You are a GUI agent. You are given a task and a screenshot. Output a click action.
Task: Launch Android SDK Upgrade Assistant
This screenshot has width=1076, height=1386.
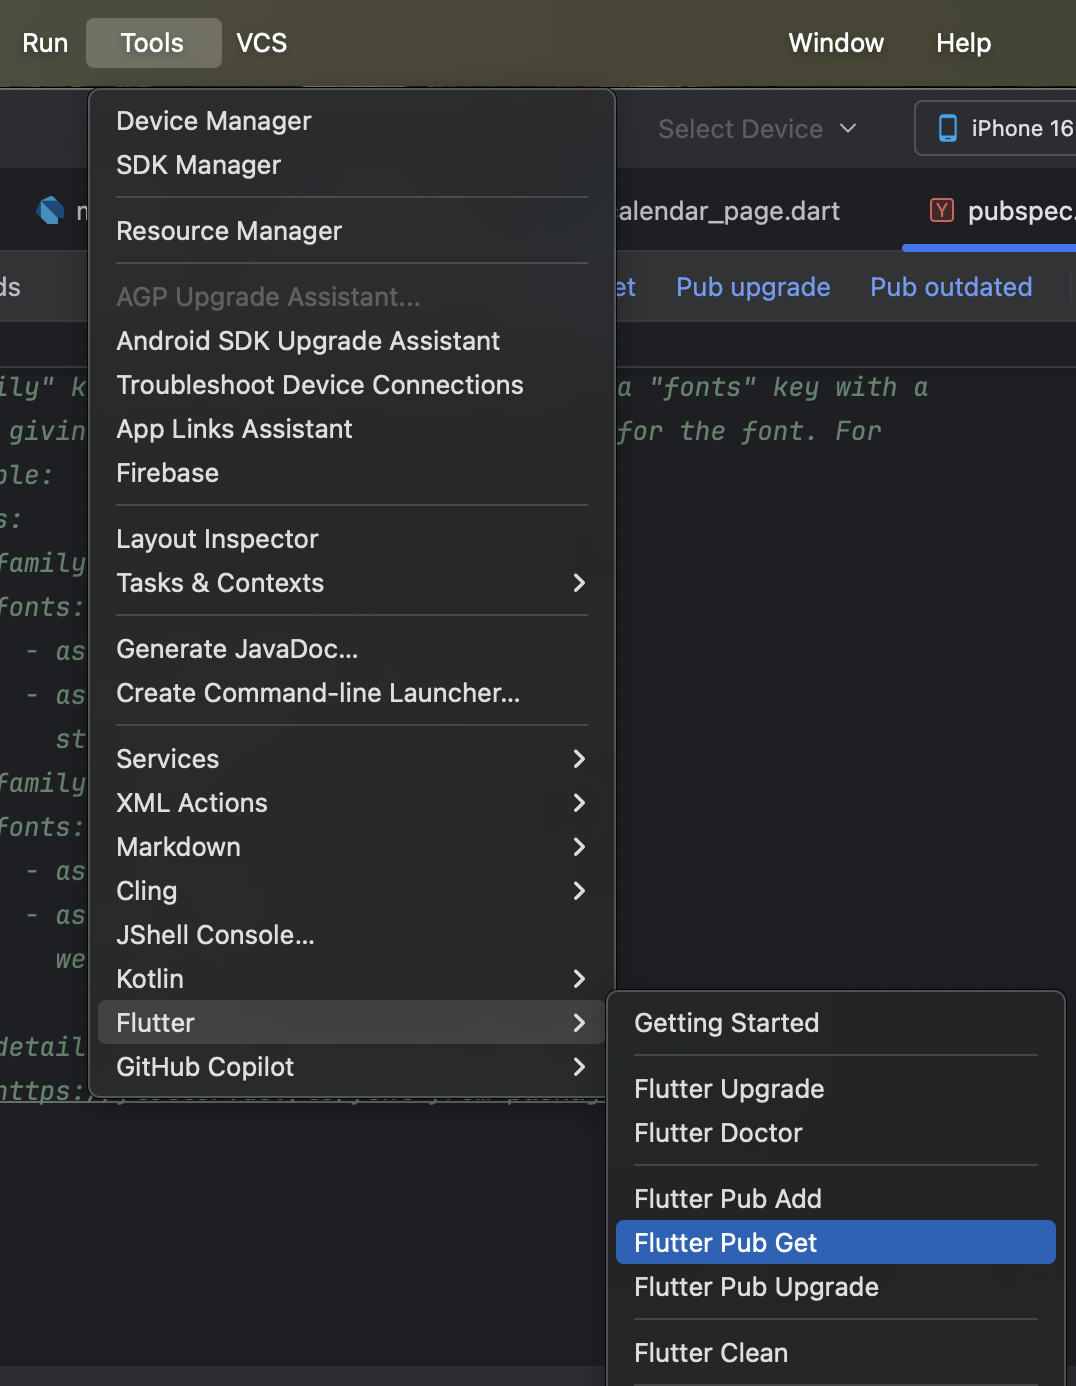tap(352, 341)
